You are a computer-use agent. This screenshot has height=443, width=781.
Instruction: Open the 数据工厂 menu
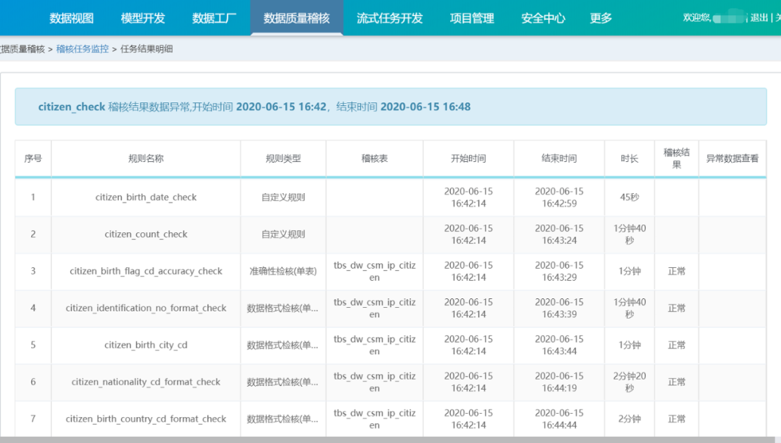click(x=214, y=18)
